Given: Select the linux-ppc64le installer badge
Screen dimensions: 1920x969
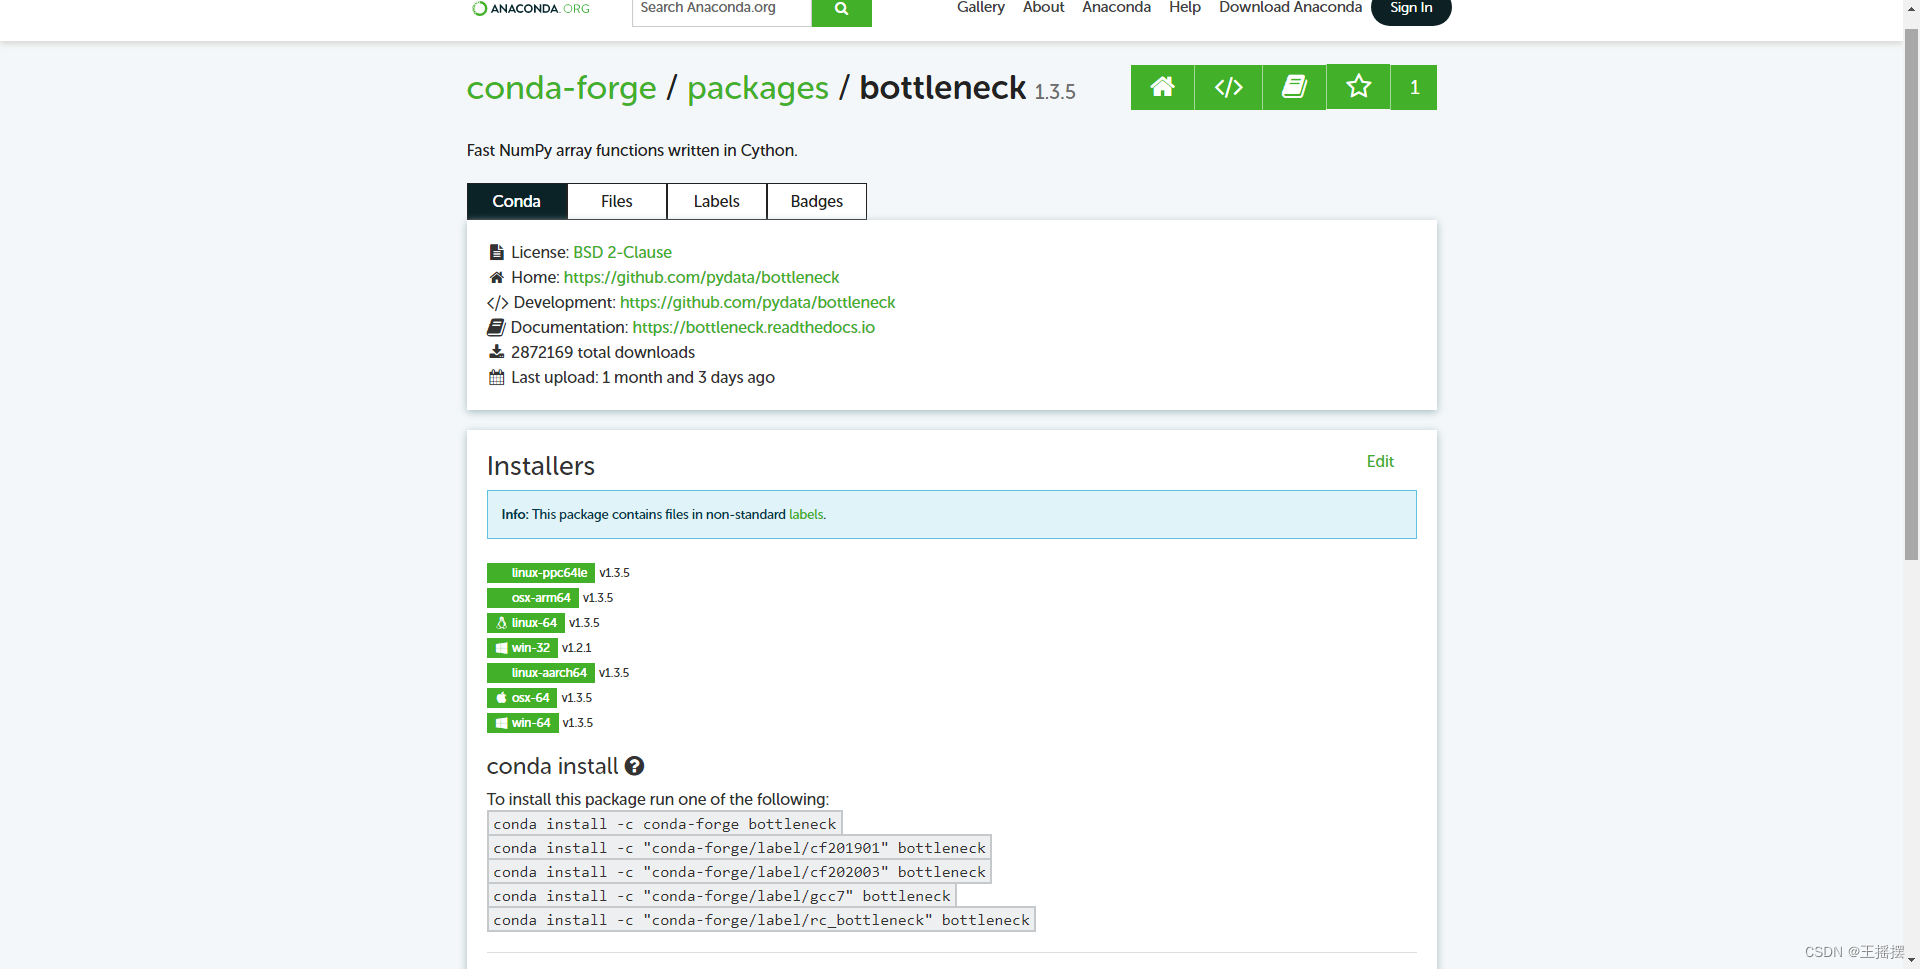Looking at the screenshot, I should point(541,573).
